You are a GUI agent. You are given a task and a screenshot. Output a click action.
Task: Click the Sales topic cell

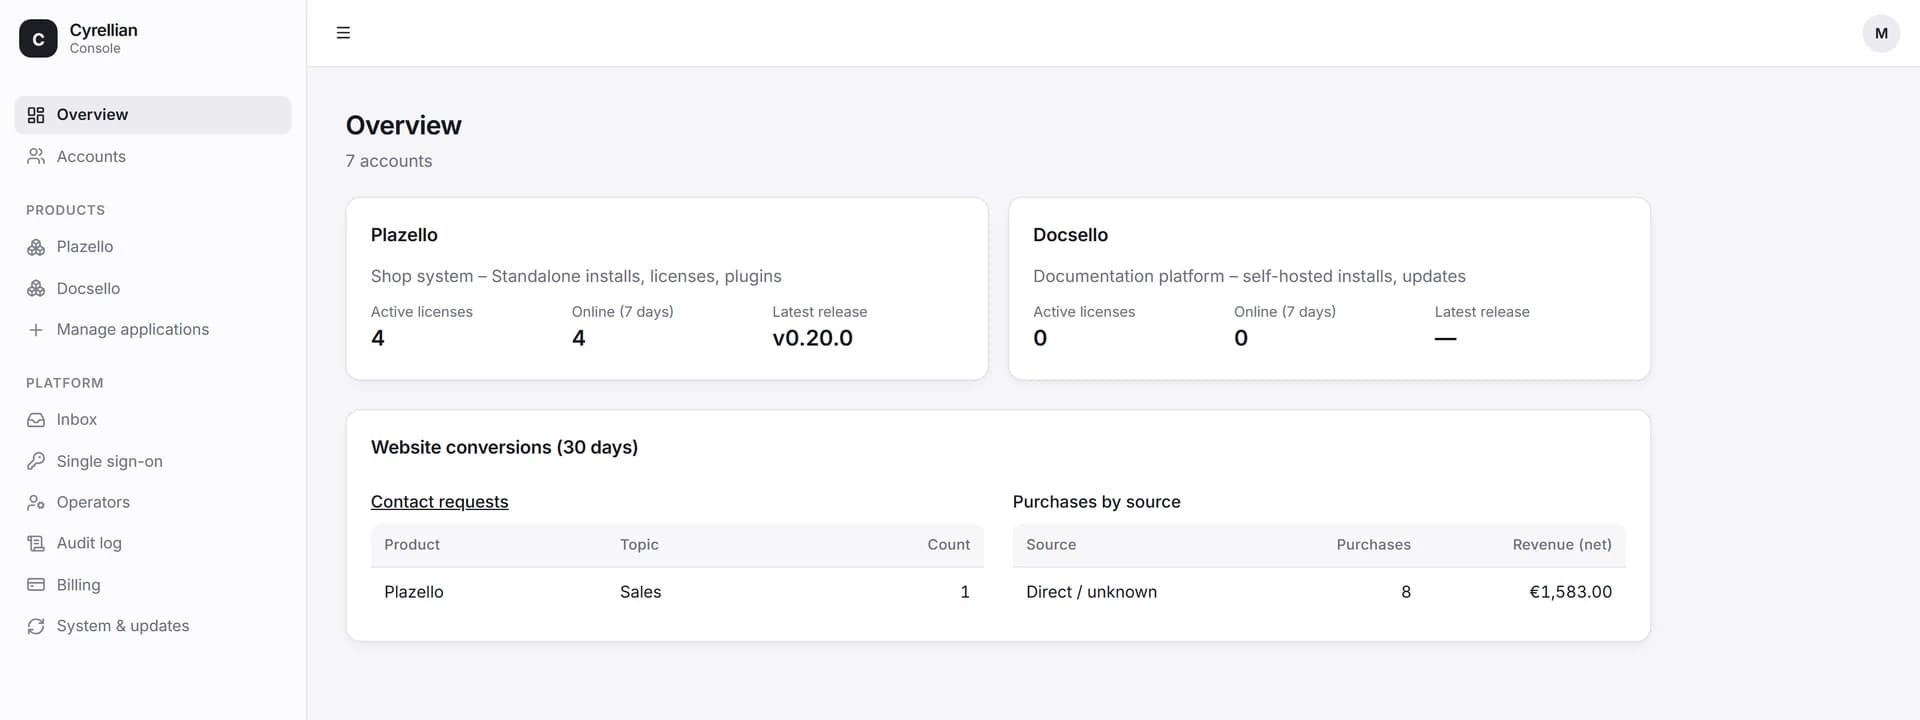coord(640,592)
